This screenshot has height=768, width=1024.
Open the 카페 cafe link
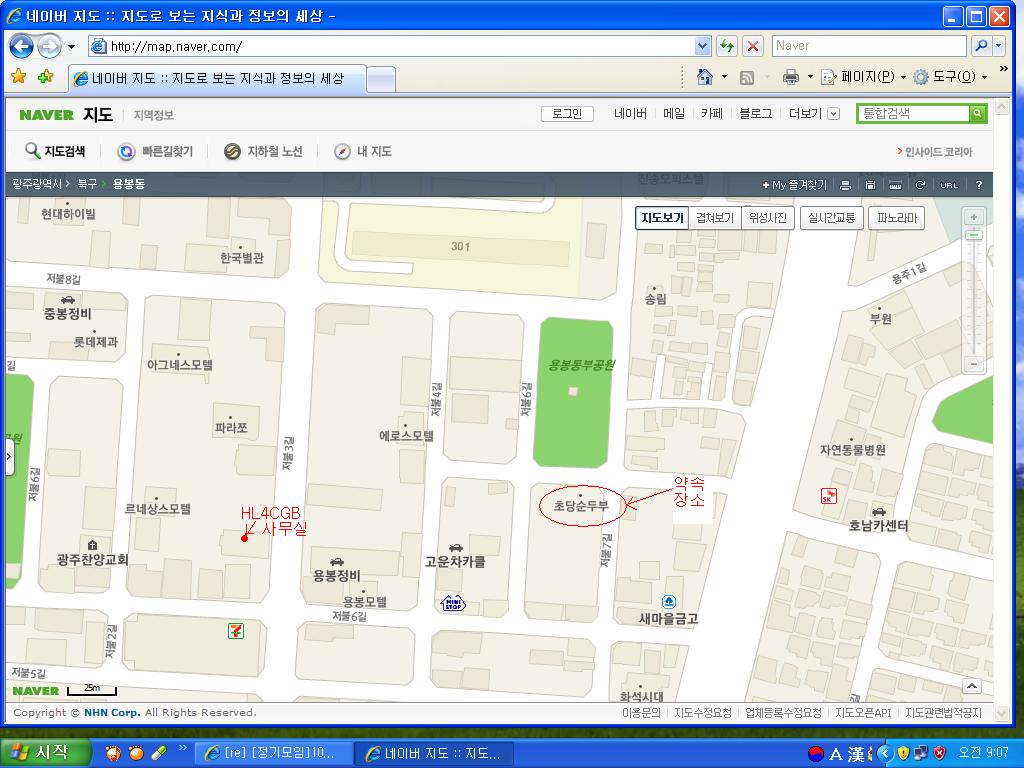click(x=712, y=114)
